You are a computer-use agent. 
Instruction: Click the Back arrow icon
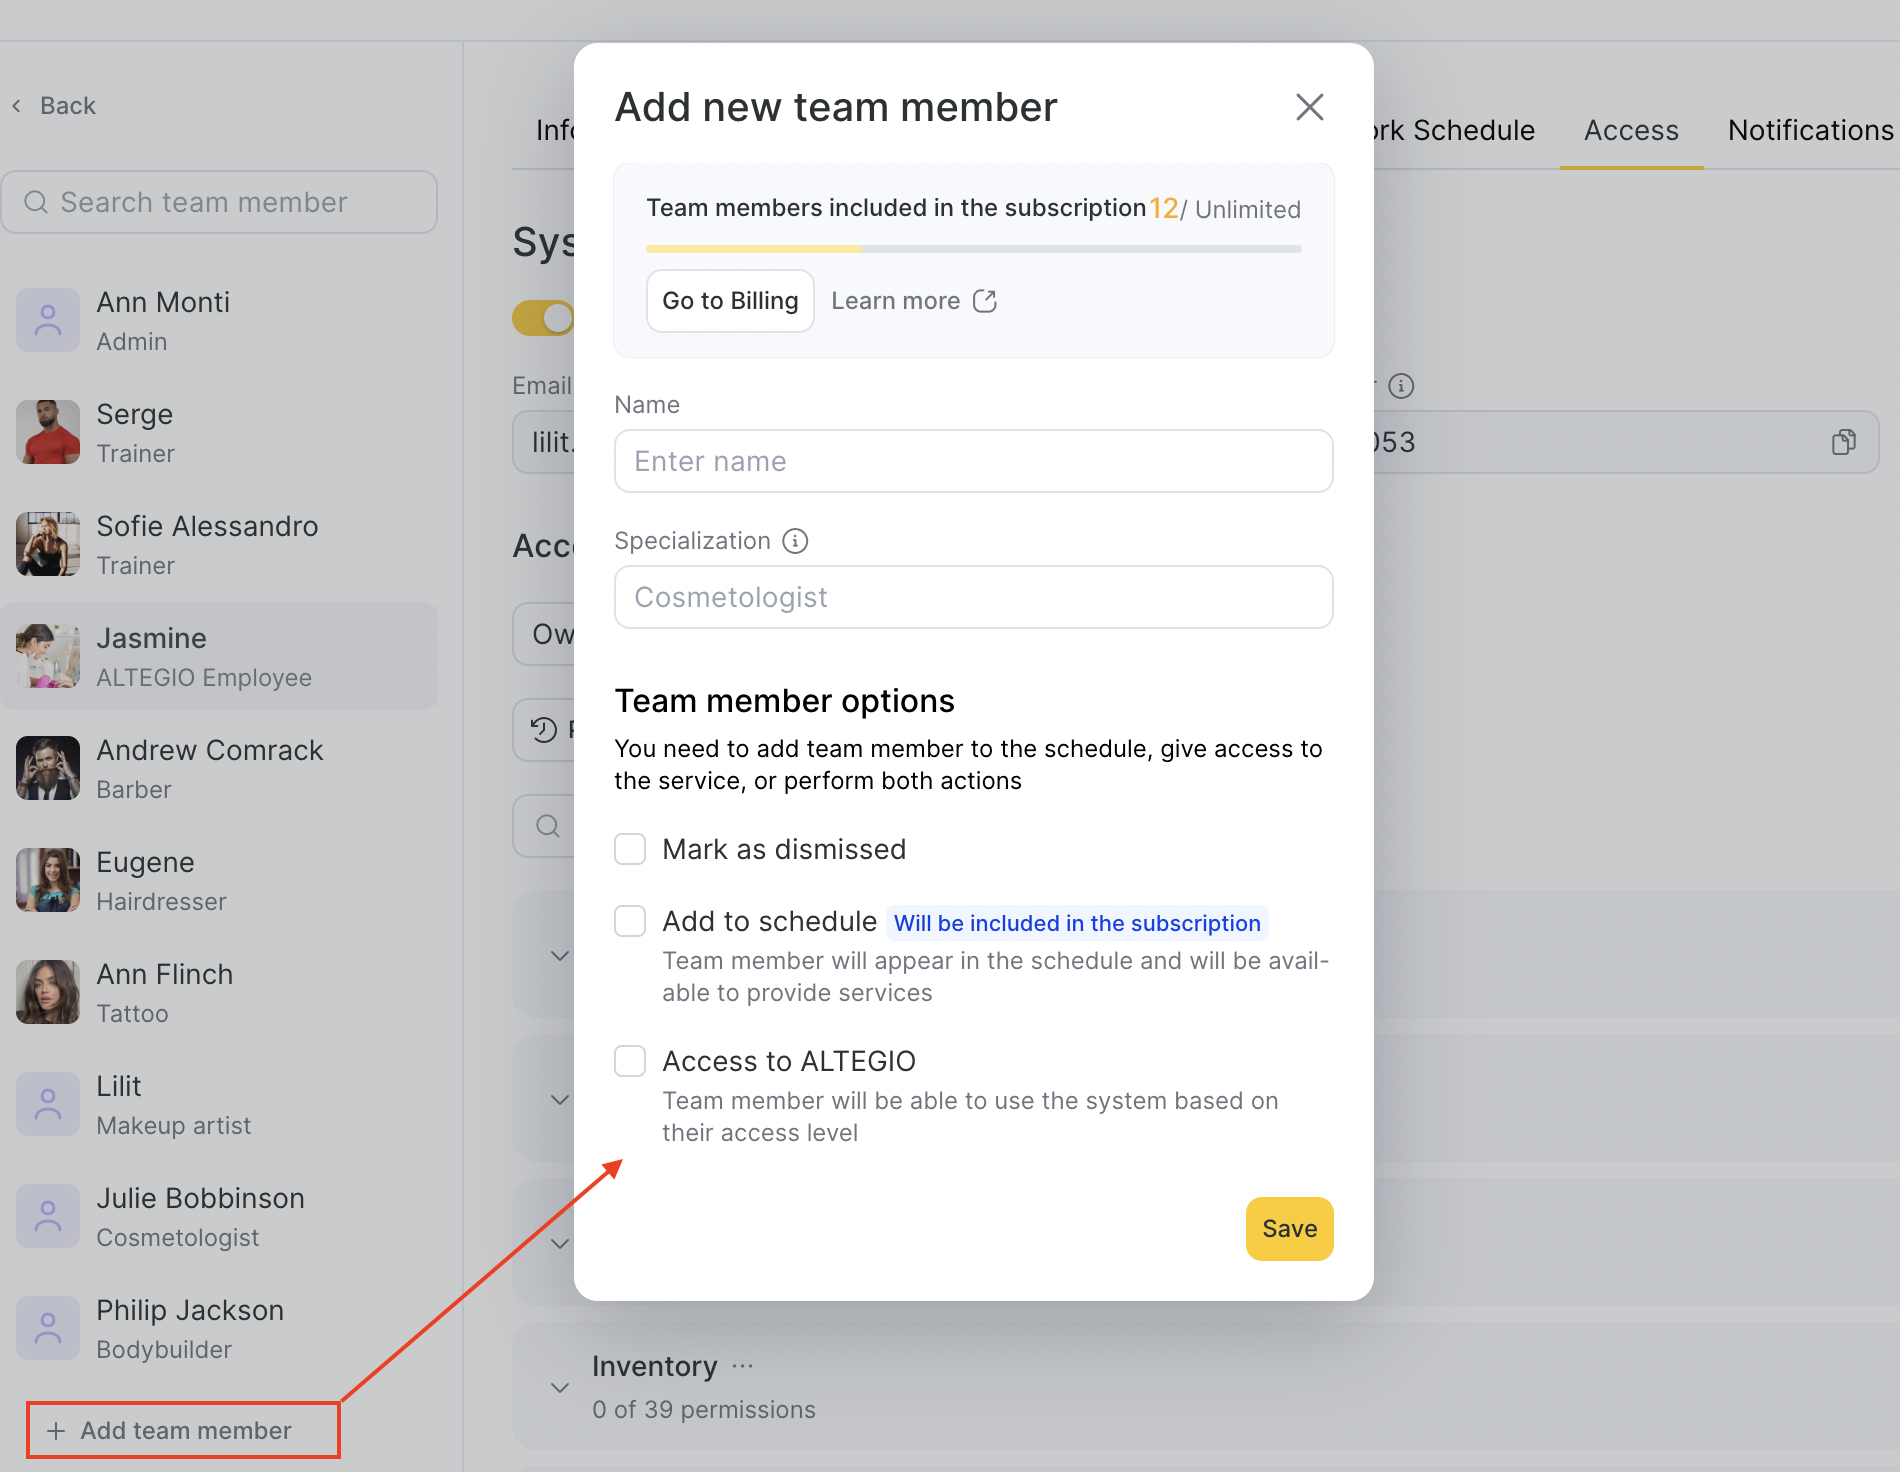[17, 106]
